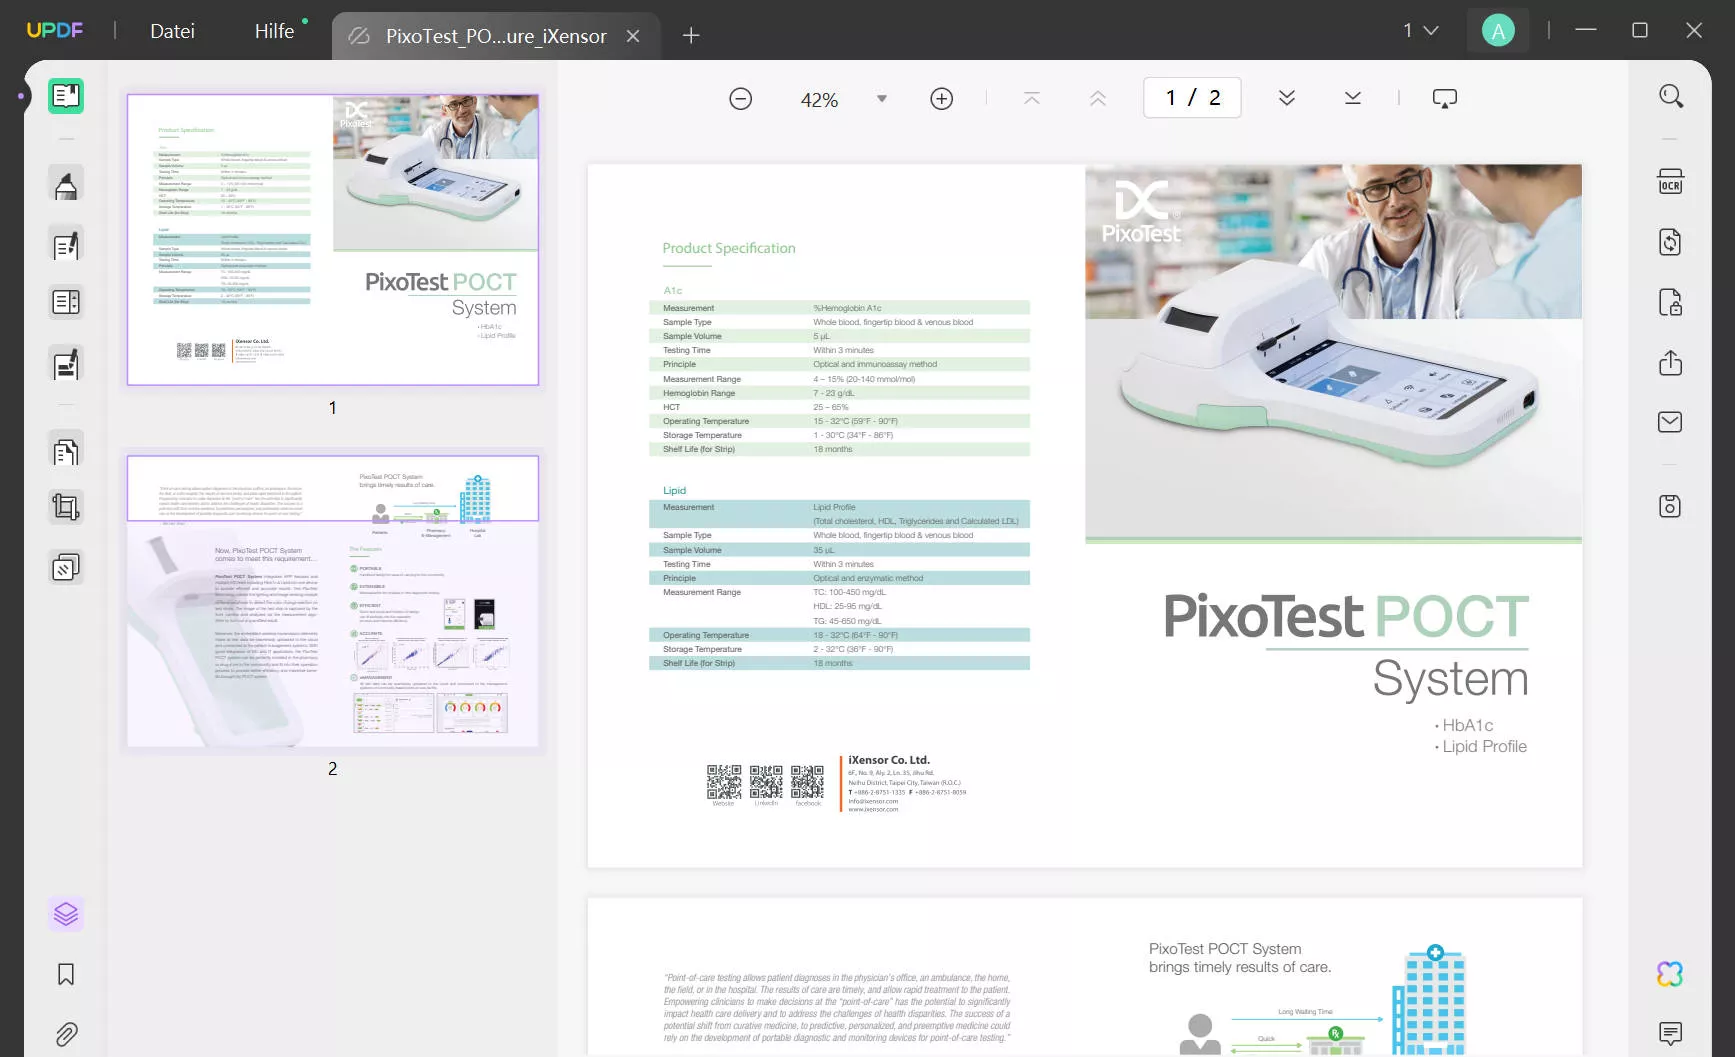Open the Protect PDF lock icon
This screenshot has height=1057, width=1735.
pyautogui.click(x=1671, y=302)
